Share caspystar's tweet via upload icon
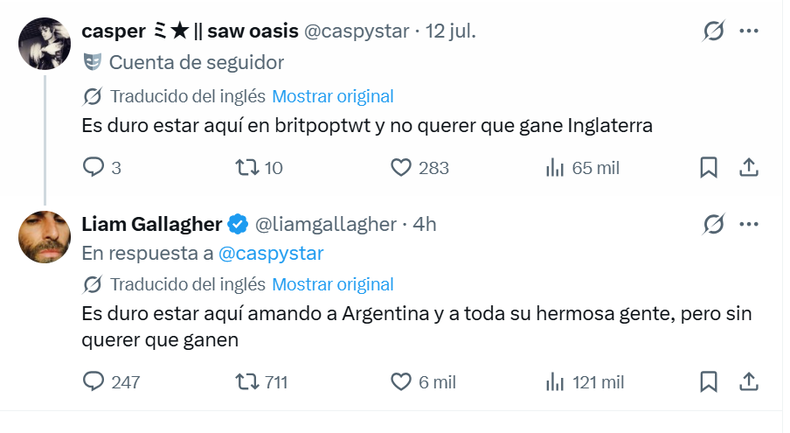790x433 pixels. pyautogui.click(x=749, y=167)
